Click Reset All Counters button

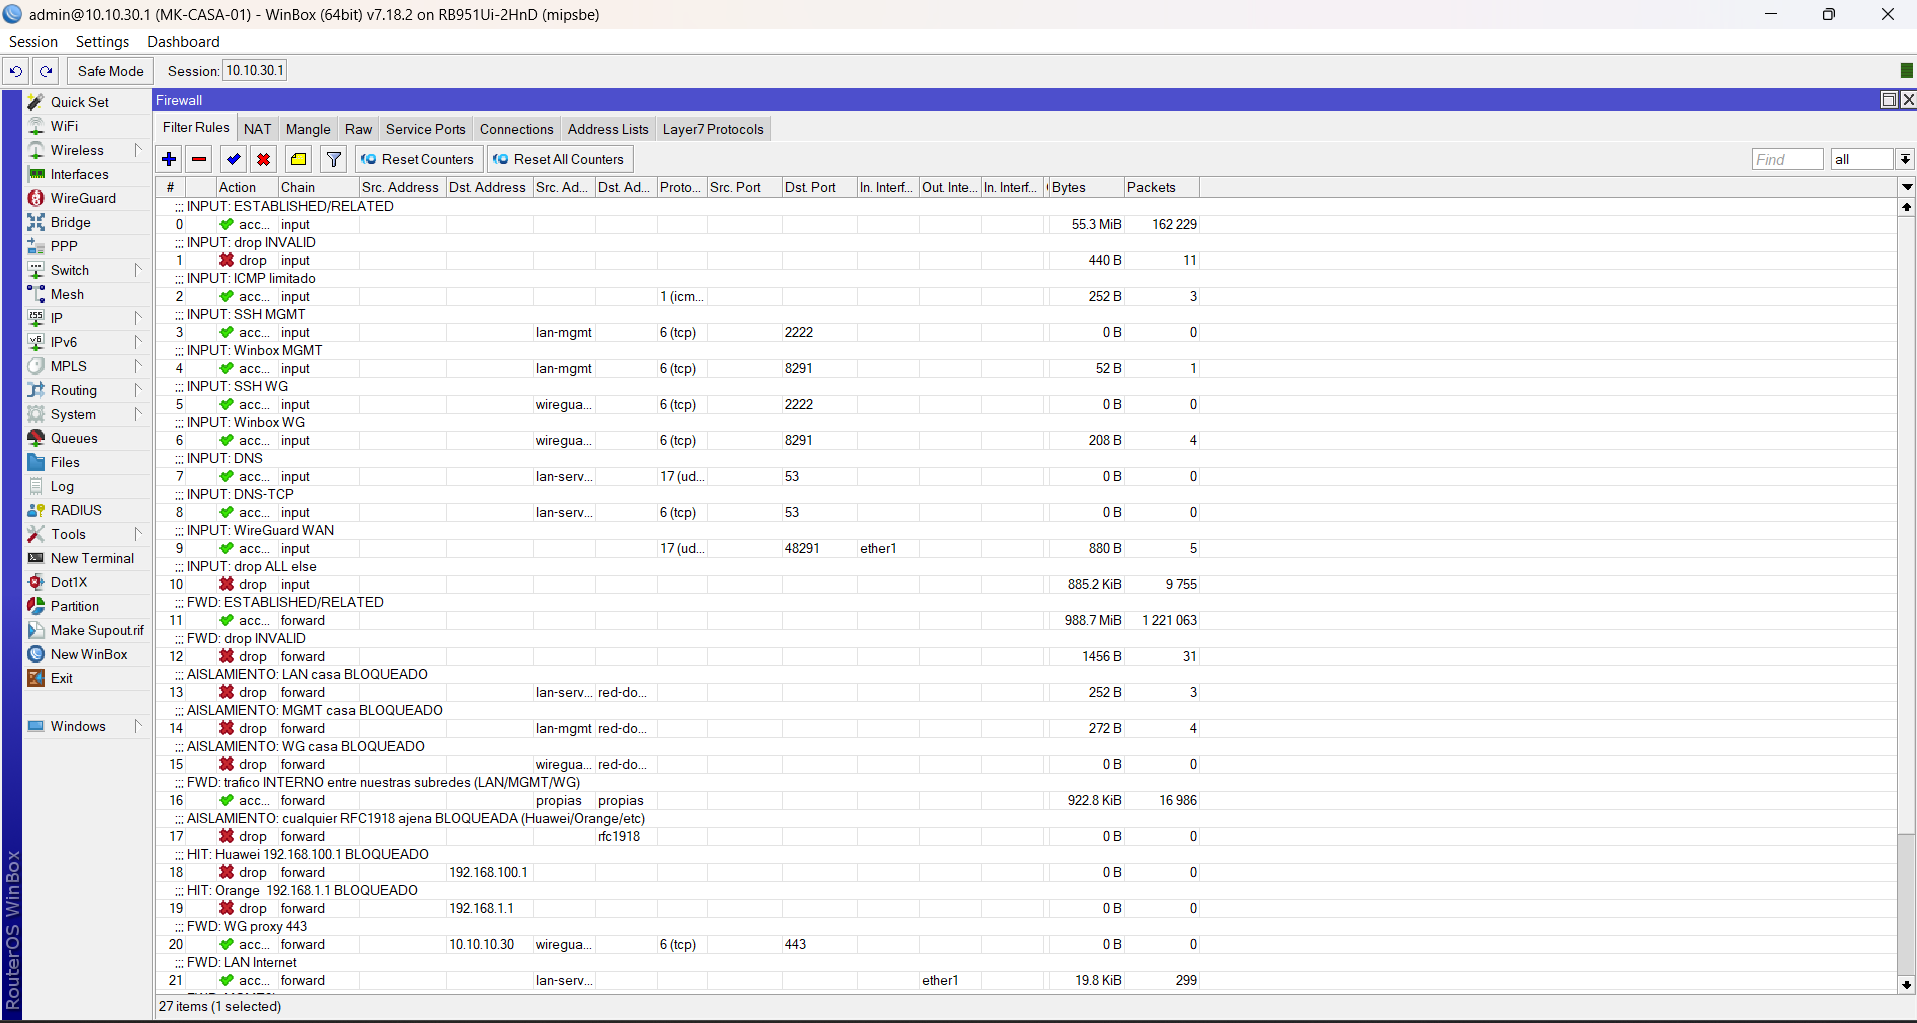559,159
